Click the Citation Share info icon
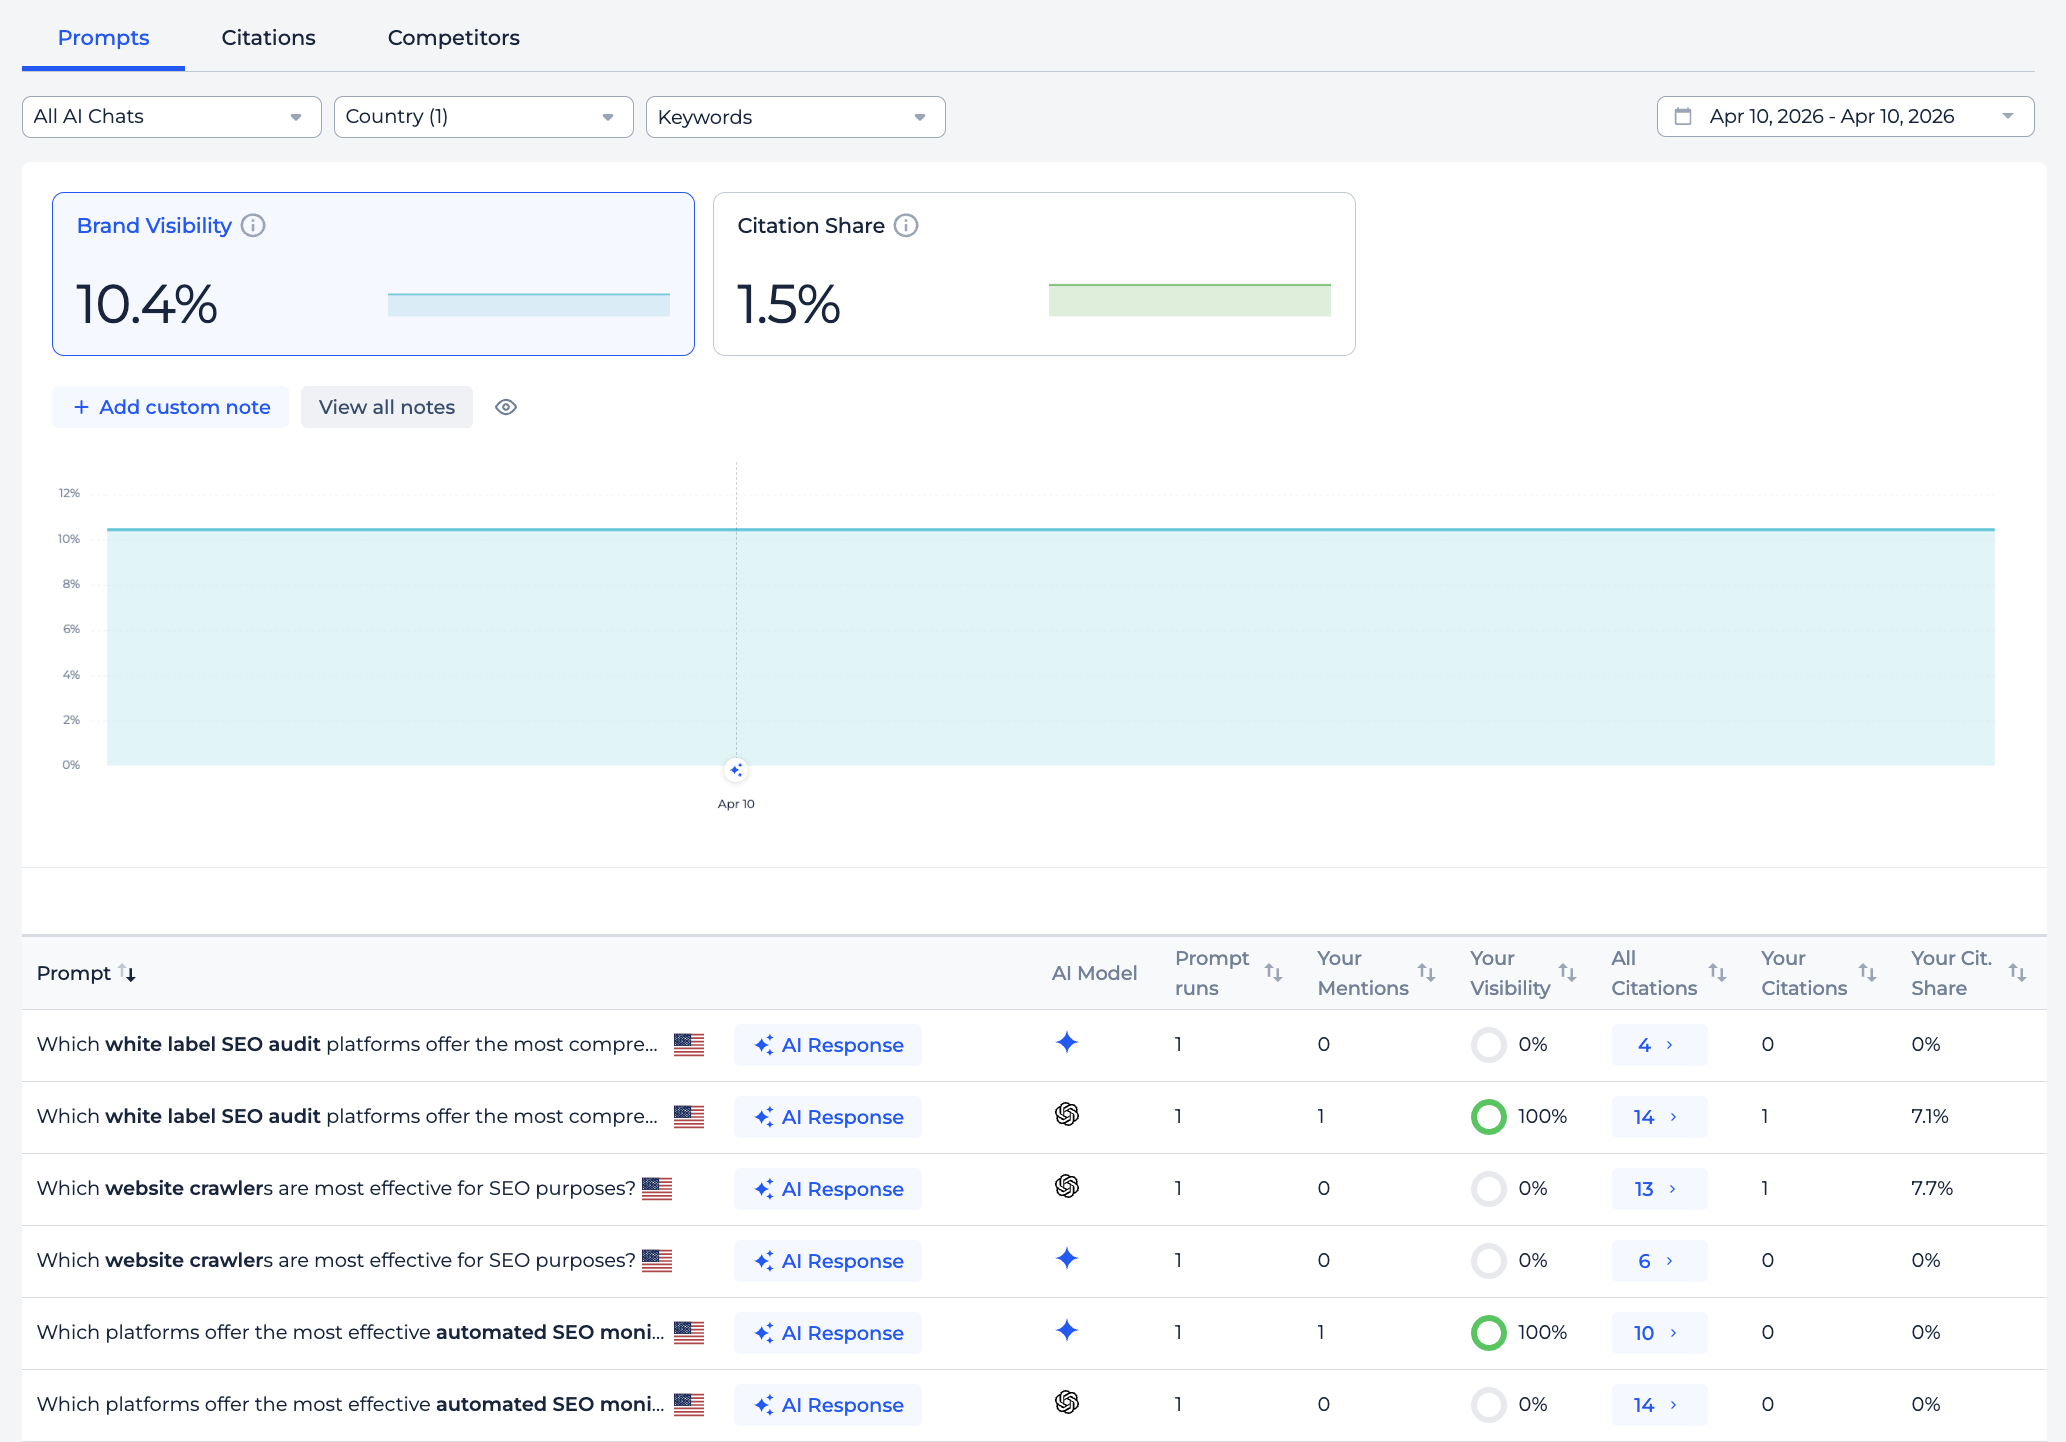 coord(906,226)
